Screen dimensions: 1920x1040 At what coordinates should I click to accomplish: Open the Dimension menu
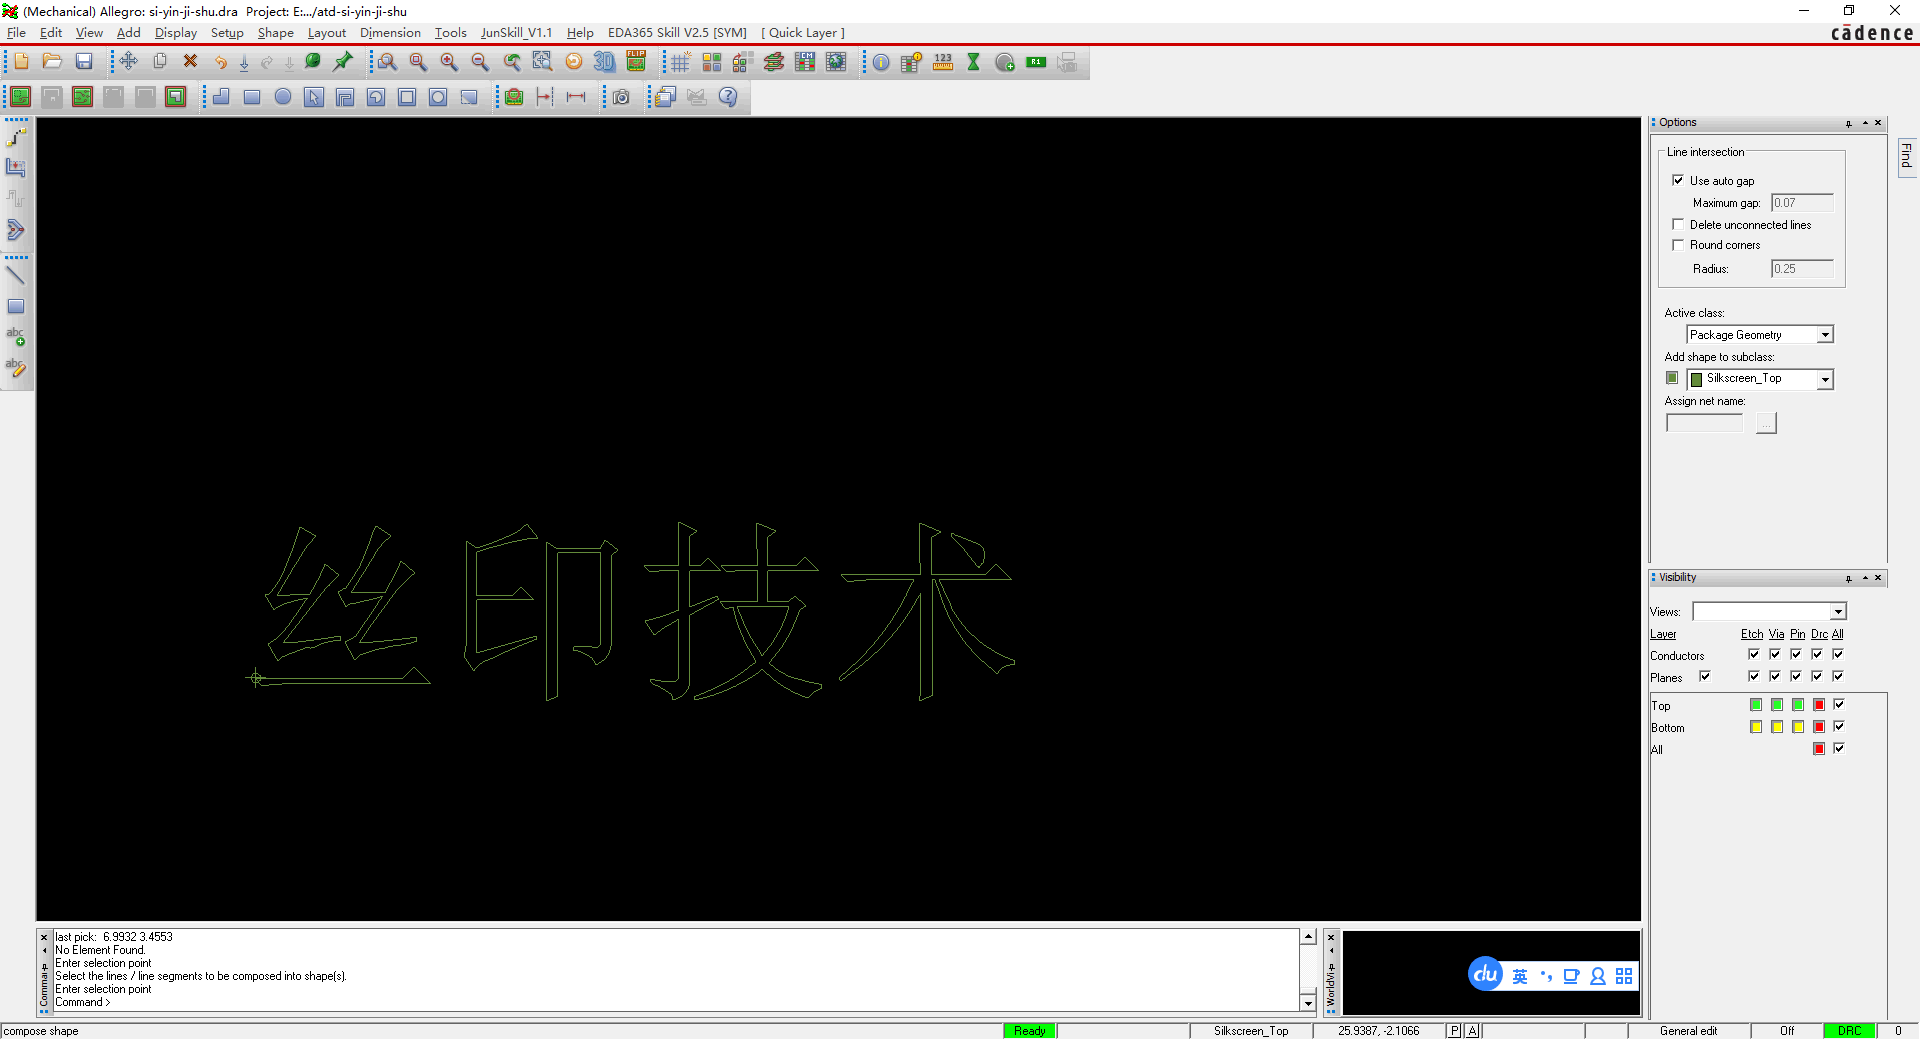(390, 33)
